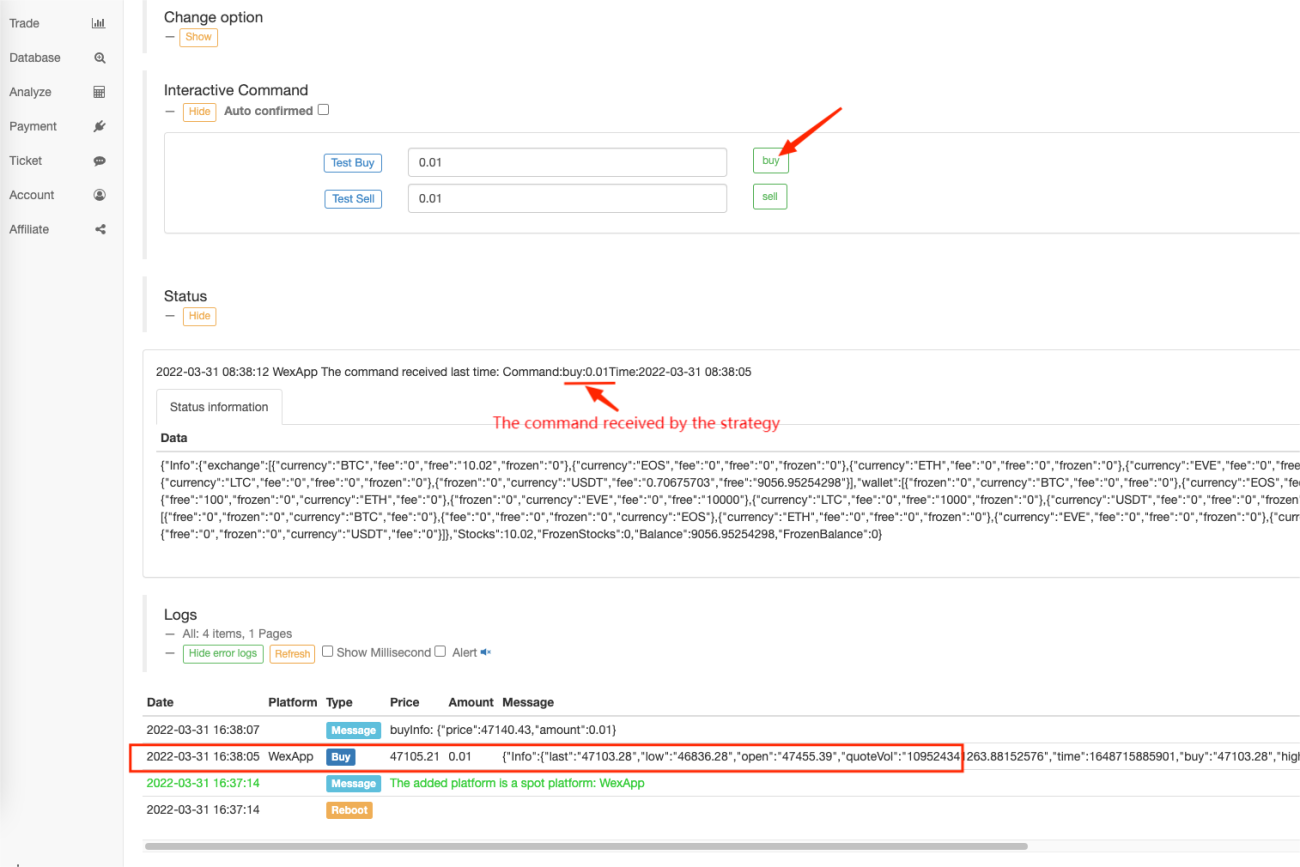Click the Affiliate share icon in sidebar
Screen dimensions: 1300x867
[x=99, y=229]
